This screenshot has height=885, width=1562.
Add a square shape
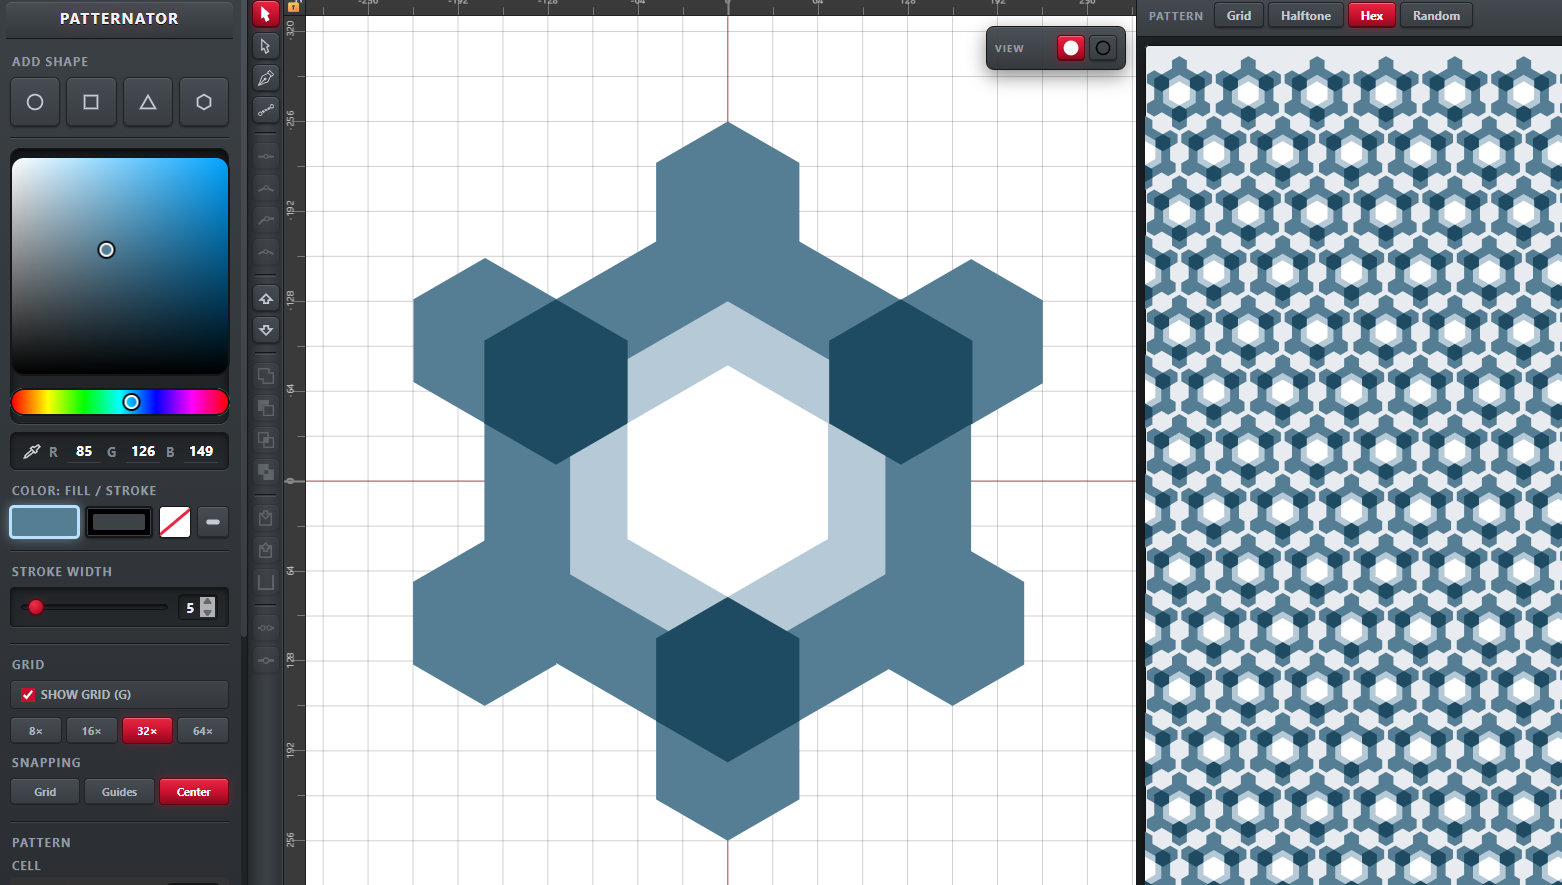91,102
